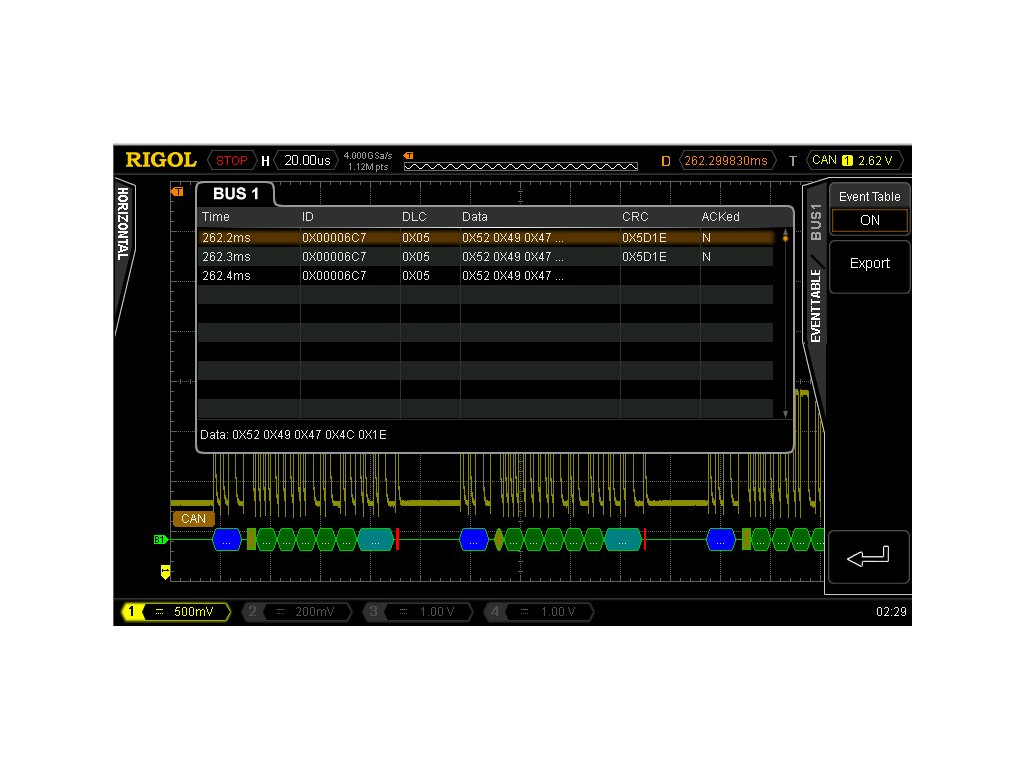Select the 262.2ms event row

[485, 238]
